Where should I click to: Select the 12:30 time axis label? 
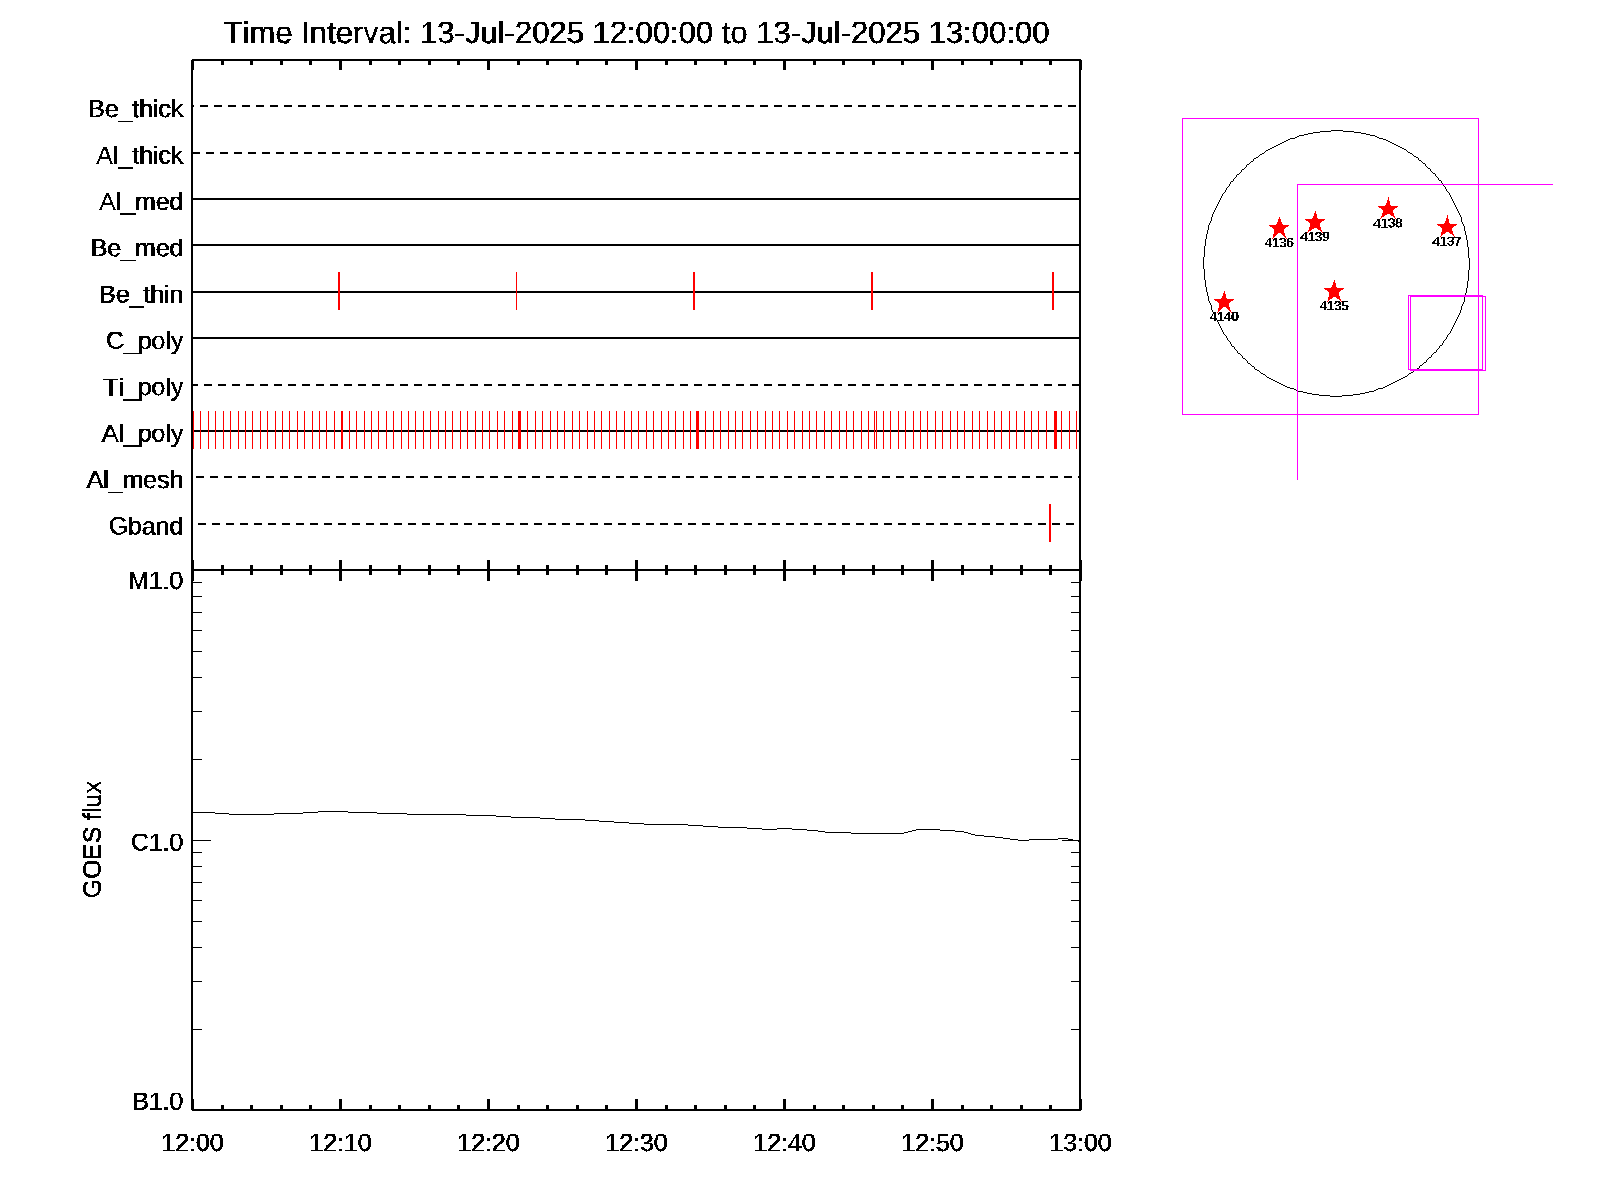click(636, 1143)
